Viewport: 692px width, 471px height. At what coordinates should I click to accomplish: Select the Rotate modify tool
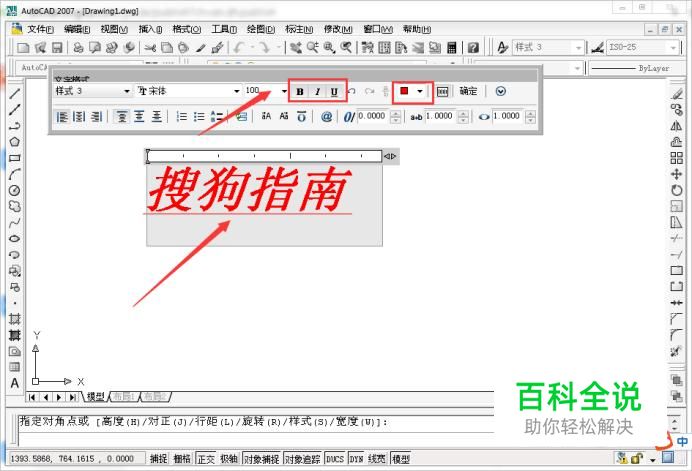click(676, 190)
